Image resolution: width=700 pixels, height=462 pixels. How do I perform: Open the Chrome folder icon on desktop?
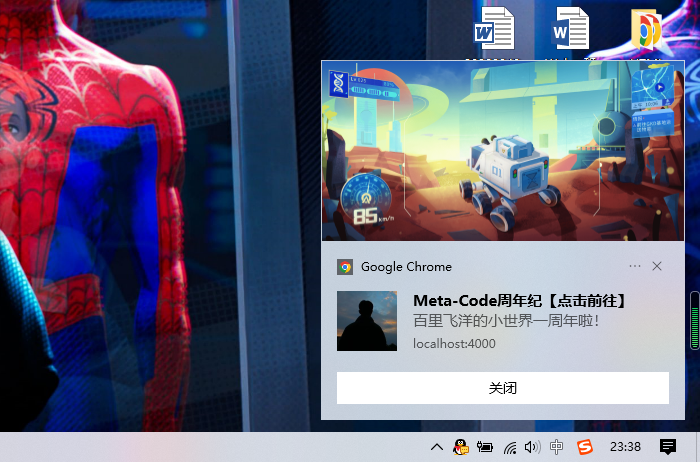click(648, 30)
